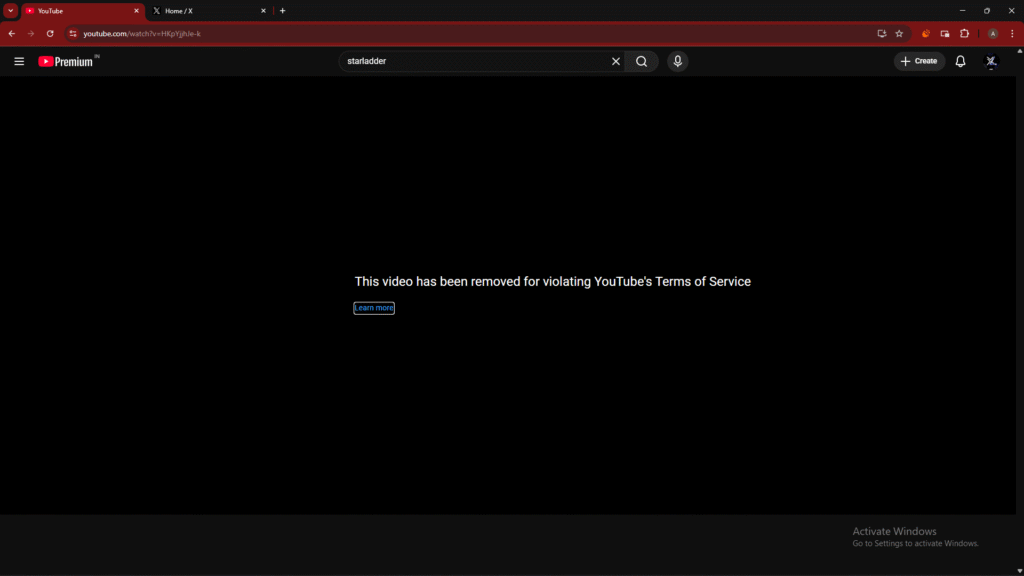Open the YouTube hamburger guide menu
This screenshot has height=576, width=1024.
19,61
